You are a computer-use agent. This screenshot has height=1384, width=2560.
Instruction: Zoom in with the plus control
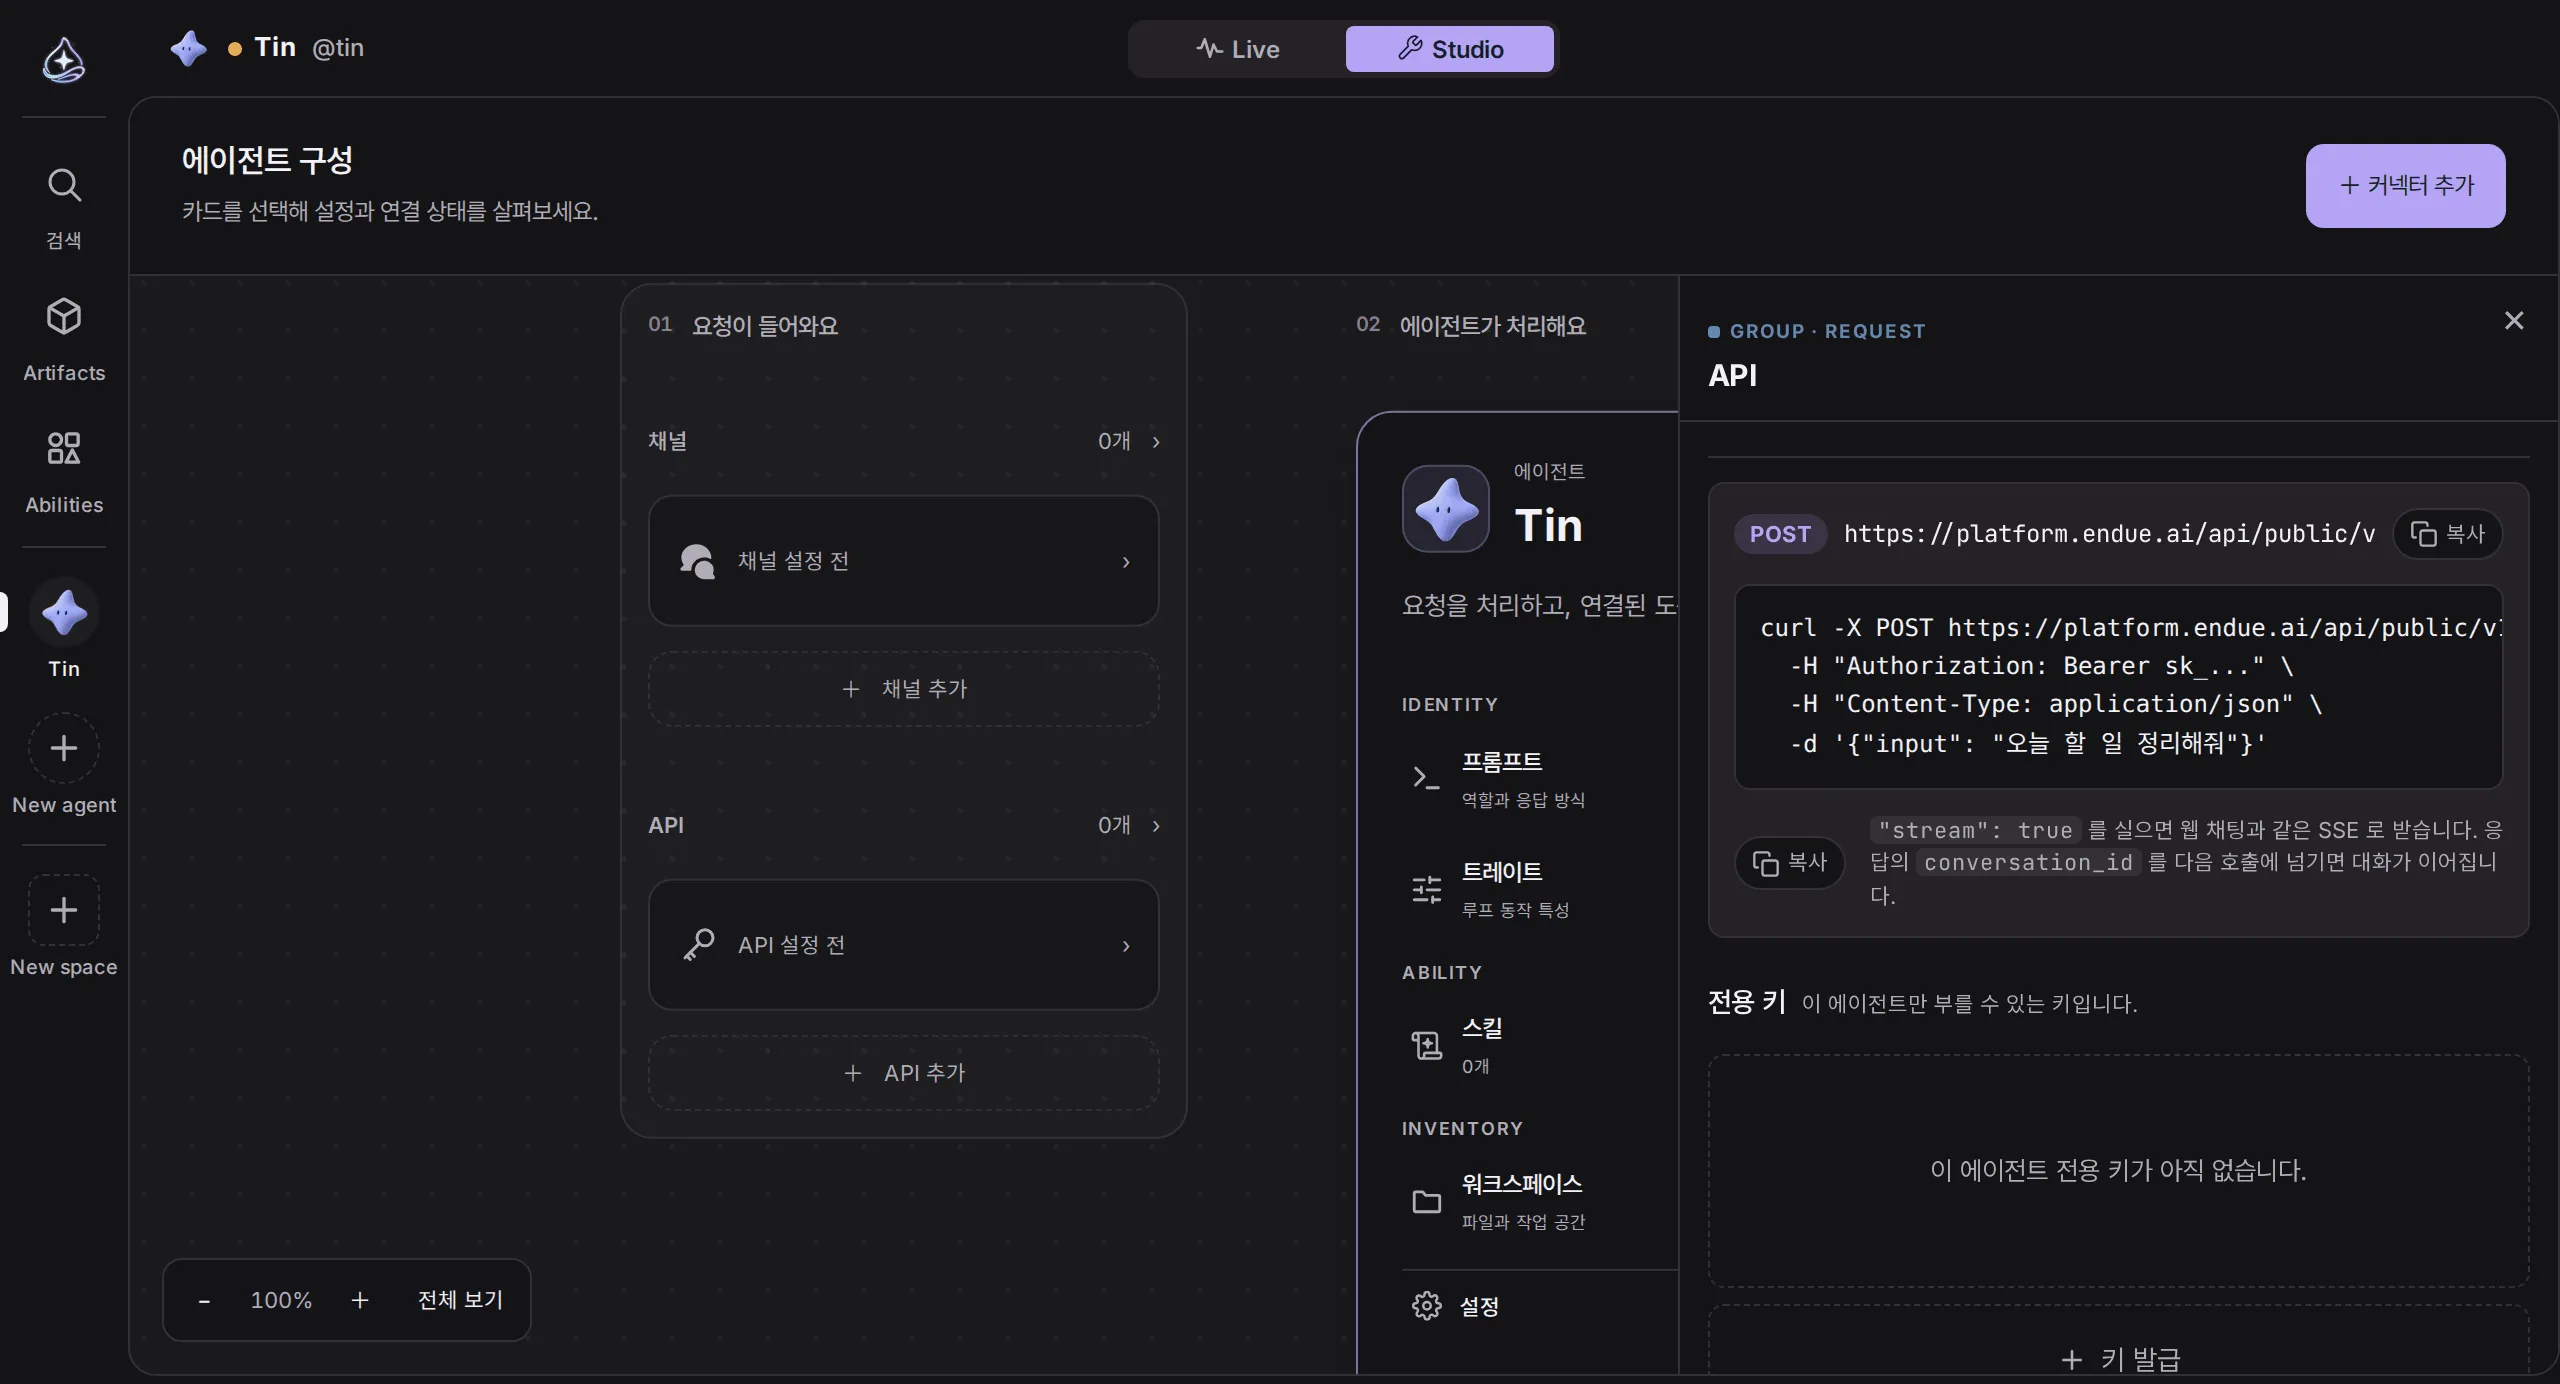pos(360,1300)
